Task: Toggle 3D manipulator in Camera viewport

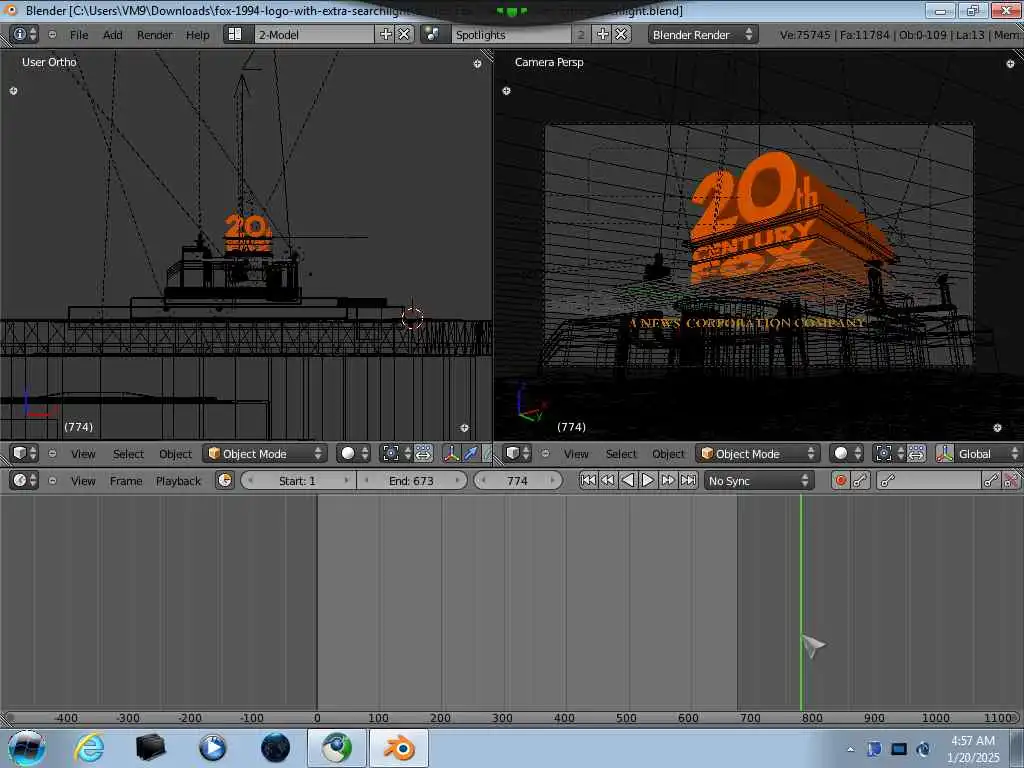Action: pyautogui.click(x=944, y=453)
